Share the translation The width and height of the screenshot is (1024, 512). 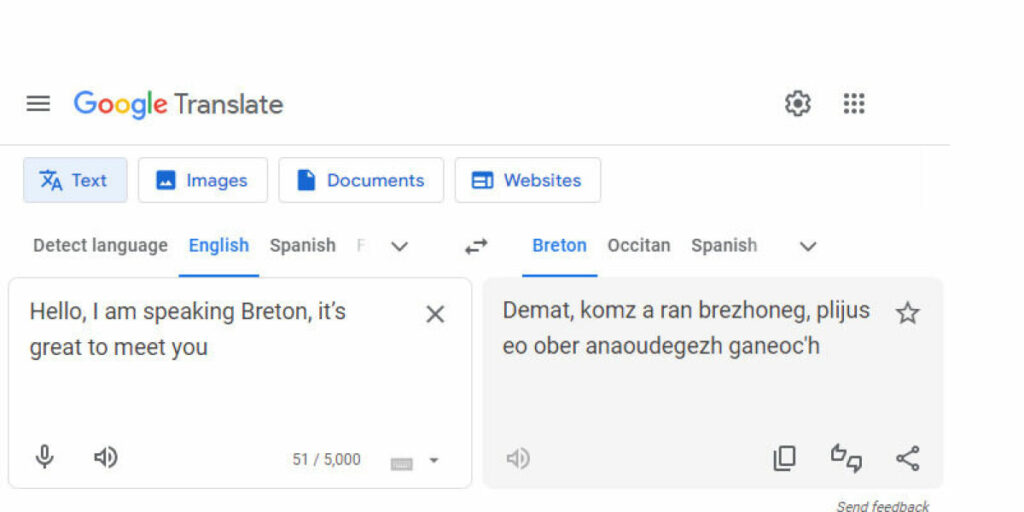pyautogui.click(x=908, y=458)
